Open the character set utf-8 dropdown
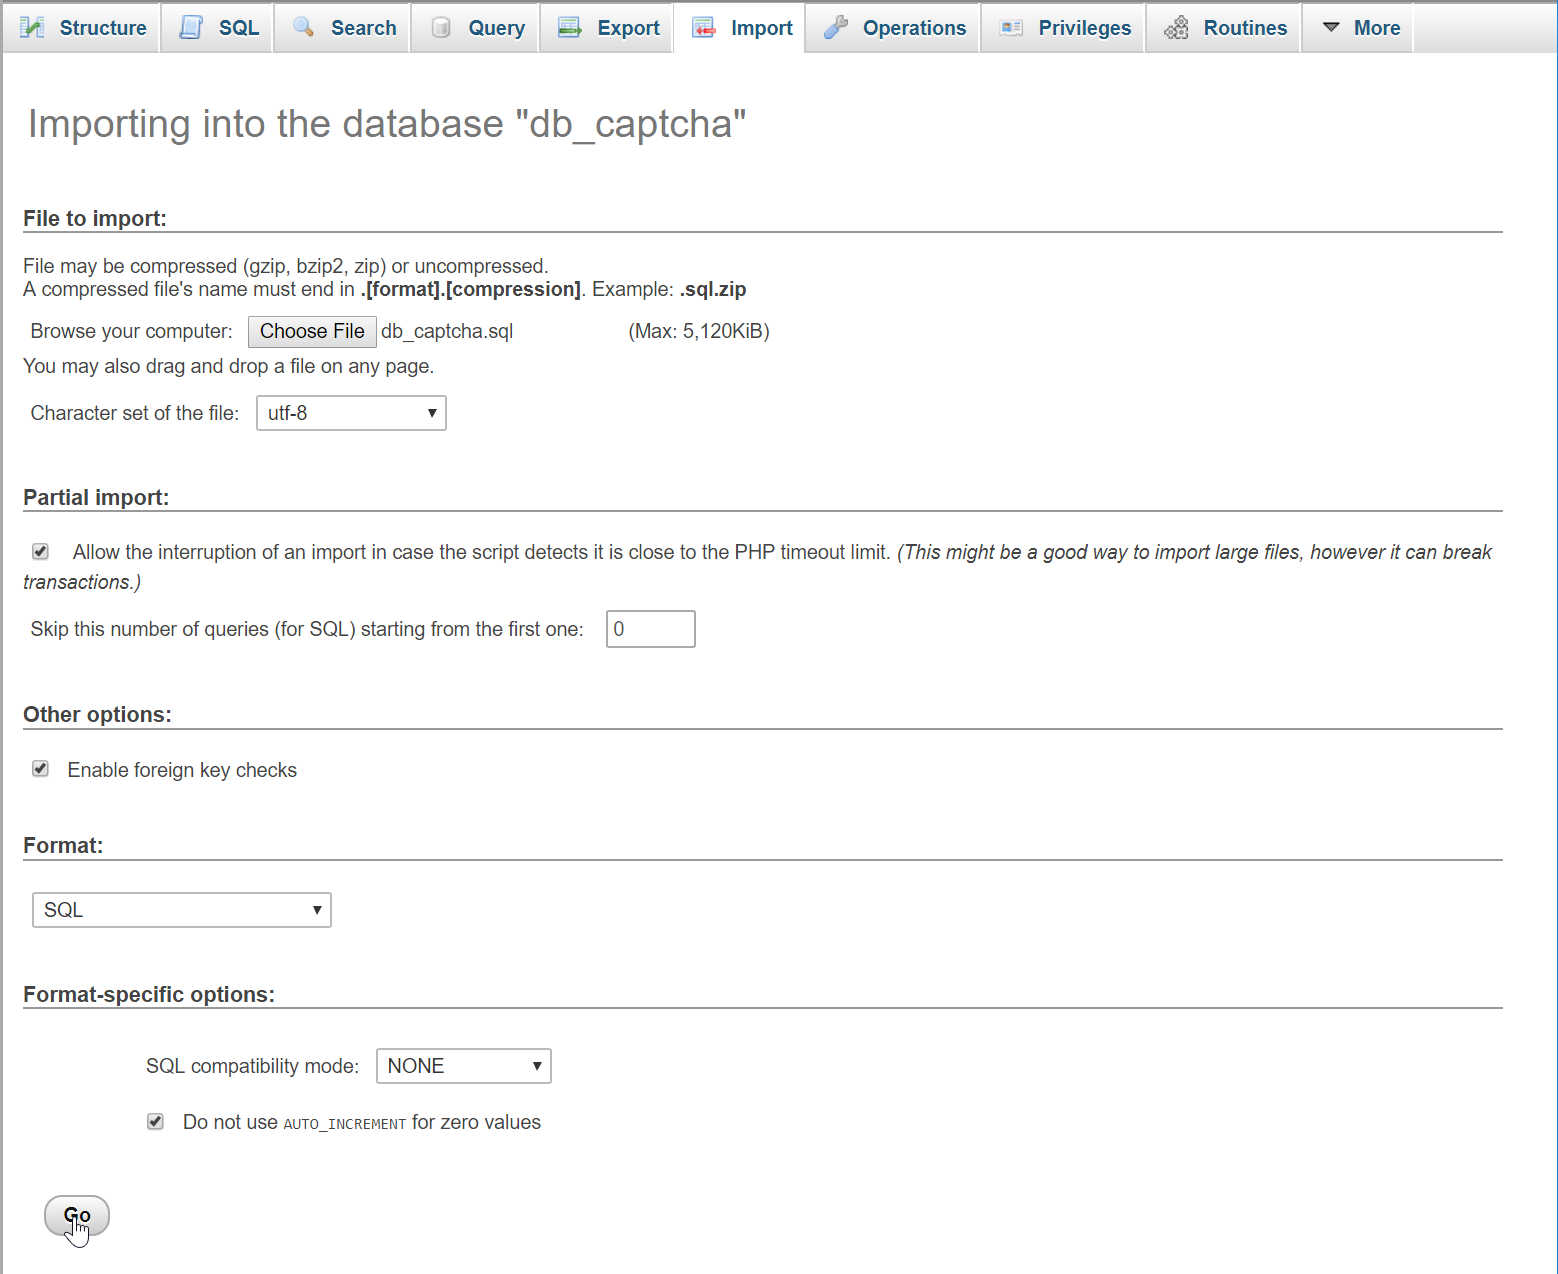The image size is (1558, 1274). tap(351, 413)
